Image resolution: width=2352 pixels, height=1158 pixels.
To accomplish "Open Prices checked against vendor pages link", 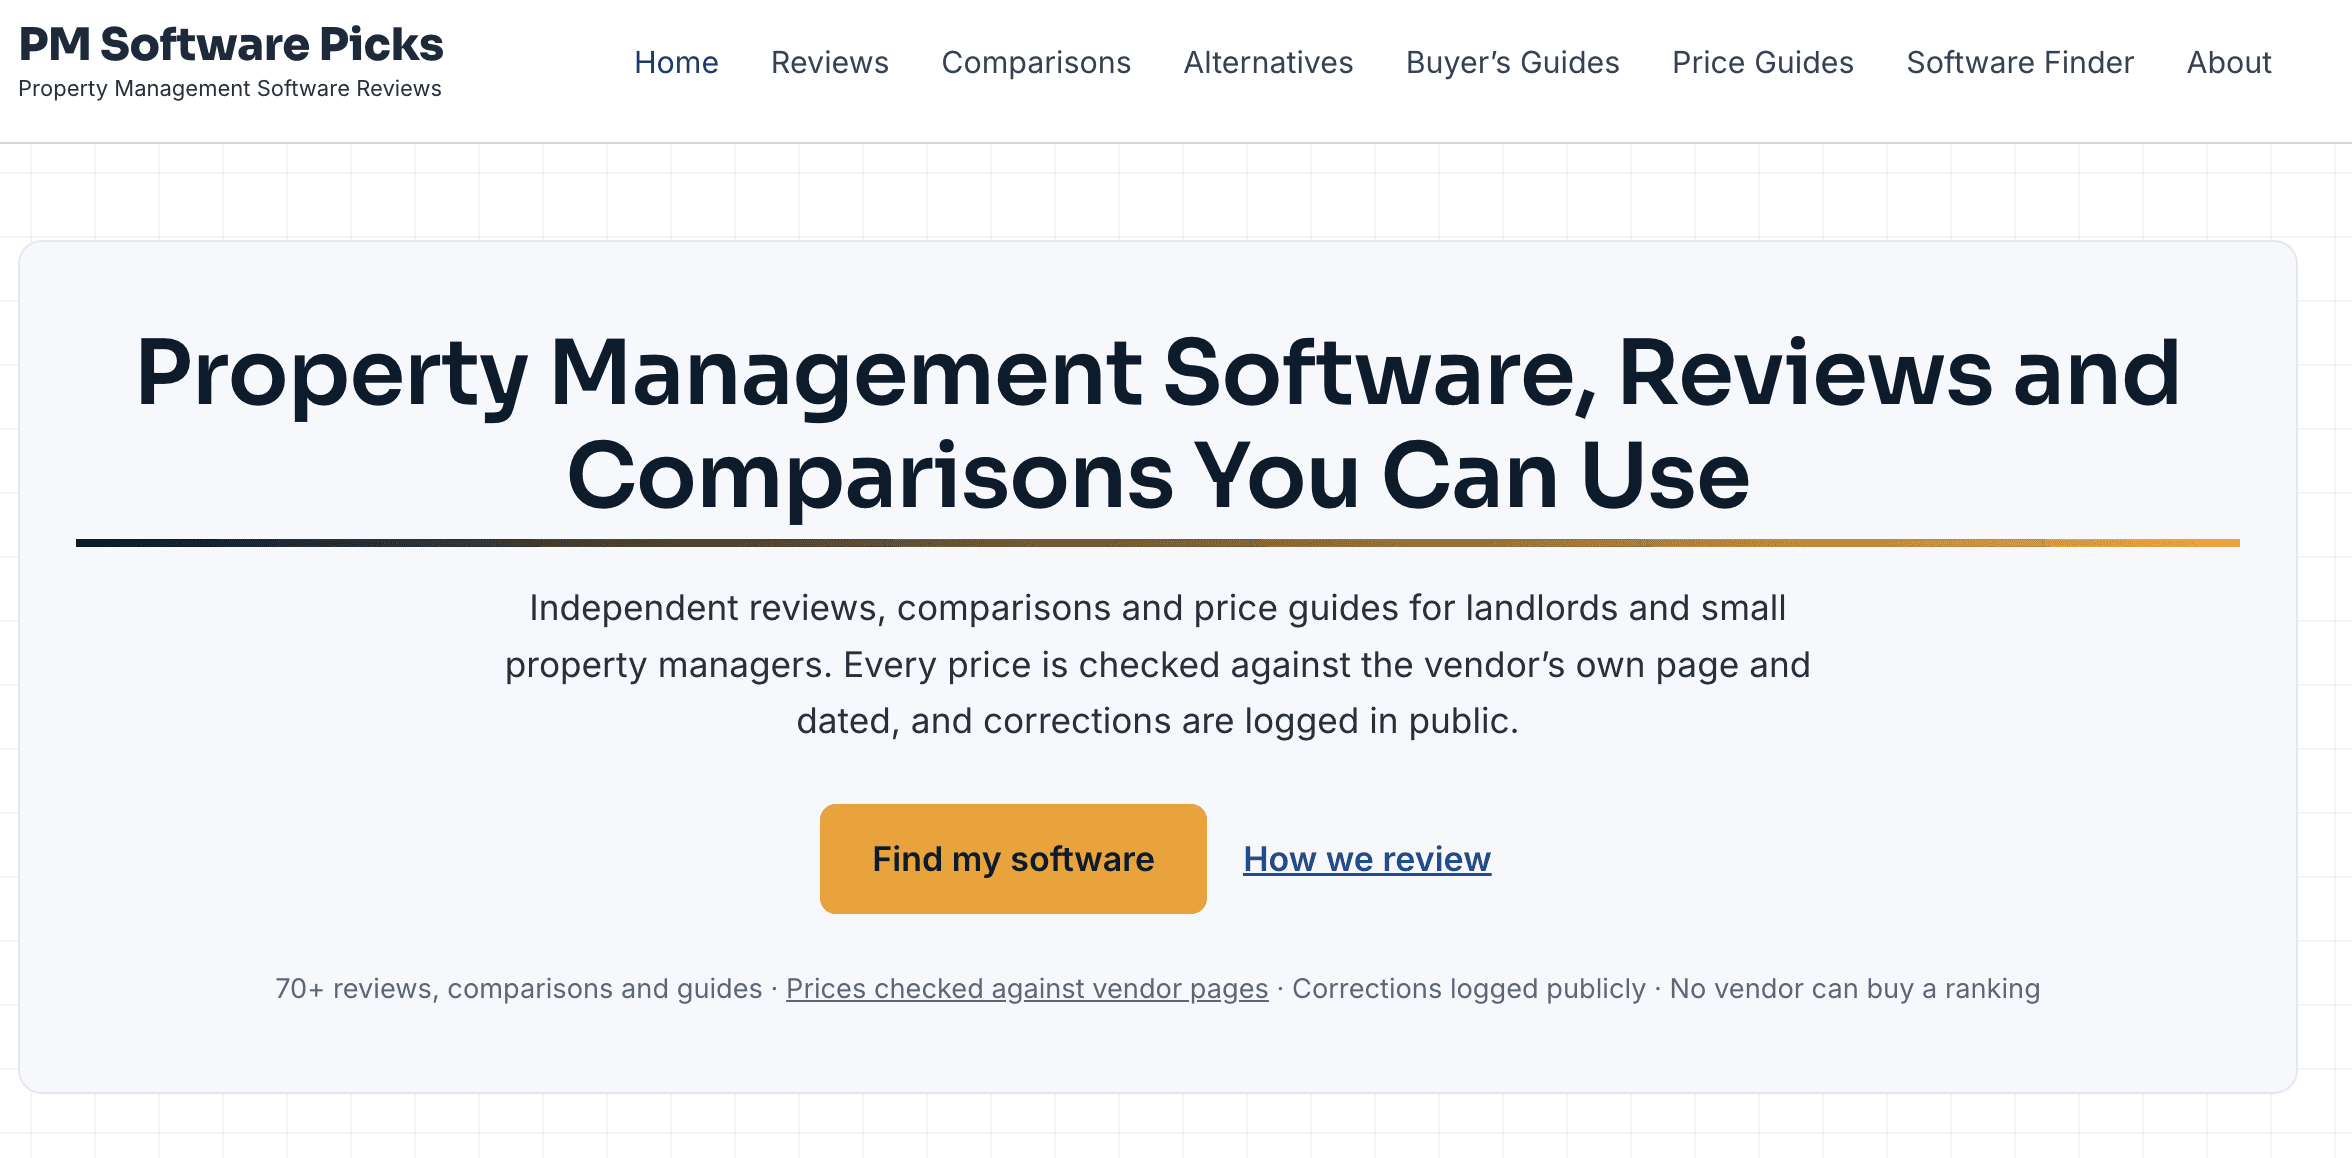I will pos(1027,989).
